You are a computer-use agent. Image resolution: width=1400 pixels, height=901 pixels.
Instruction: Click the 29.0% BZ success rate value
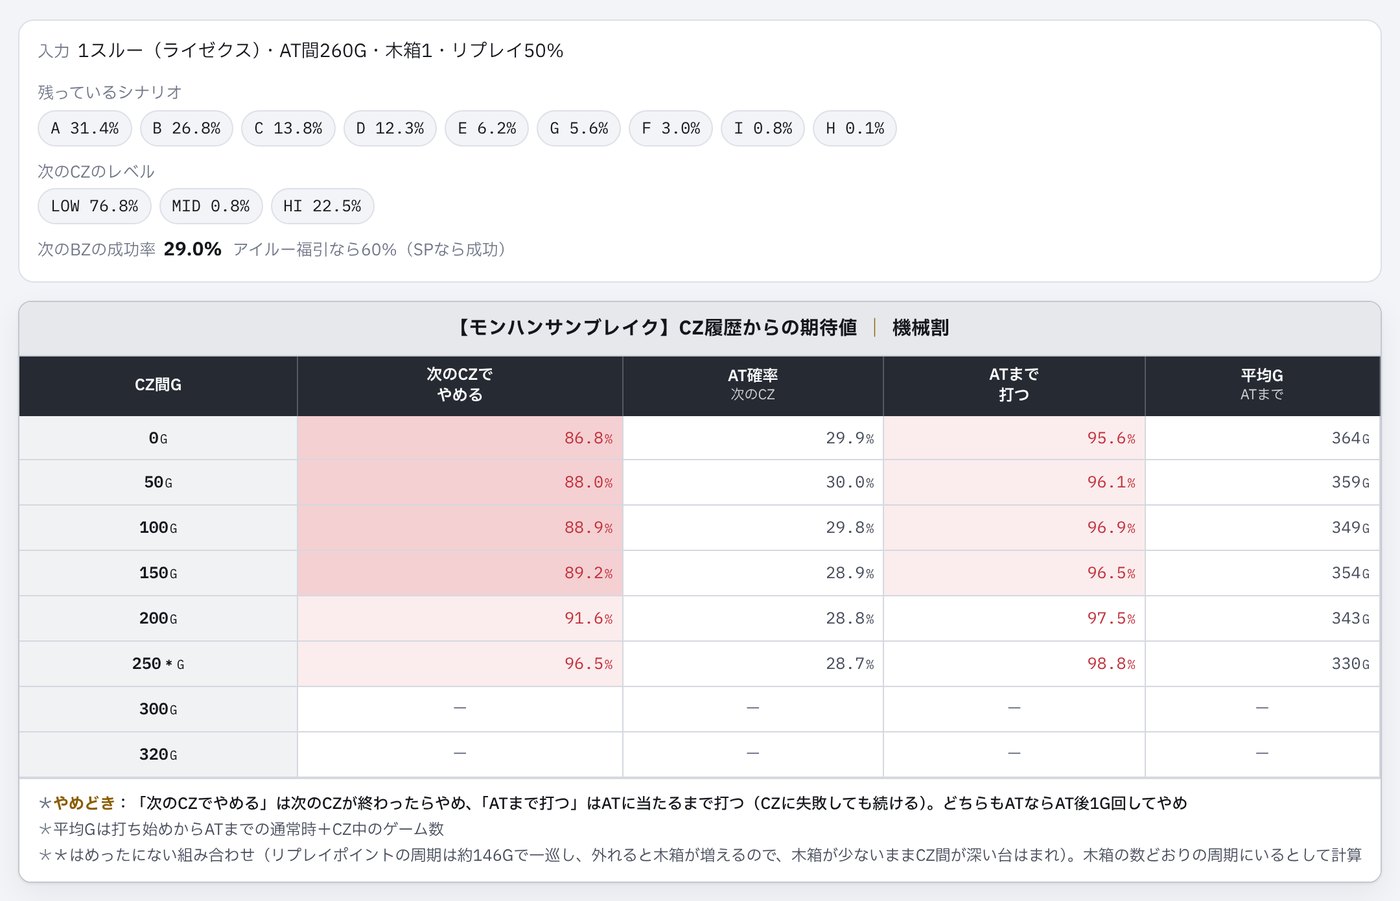192,249
